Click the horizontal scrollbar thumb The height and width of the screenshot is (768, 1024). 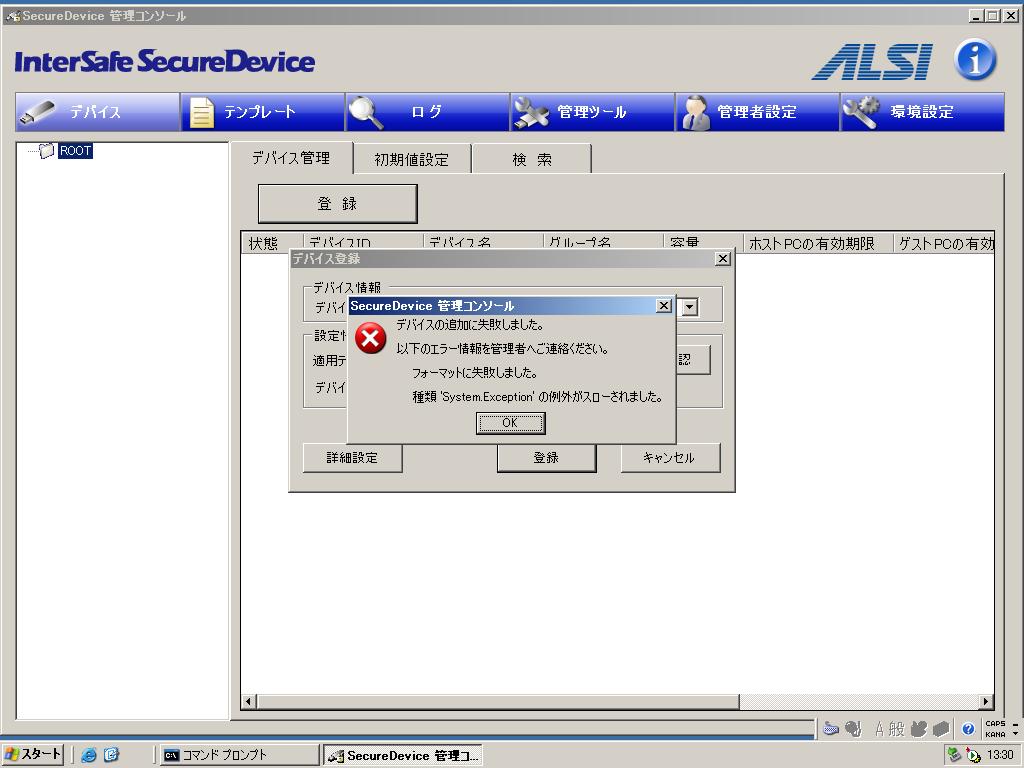(x=498, y=702)
